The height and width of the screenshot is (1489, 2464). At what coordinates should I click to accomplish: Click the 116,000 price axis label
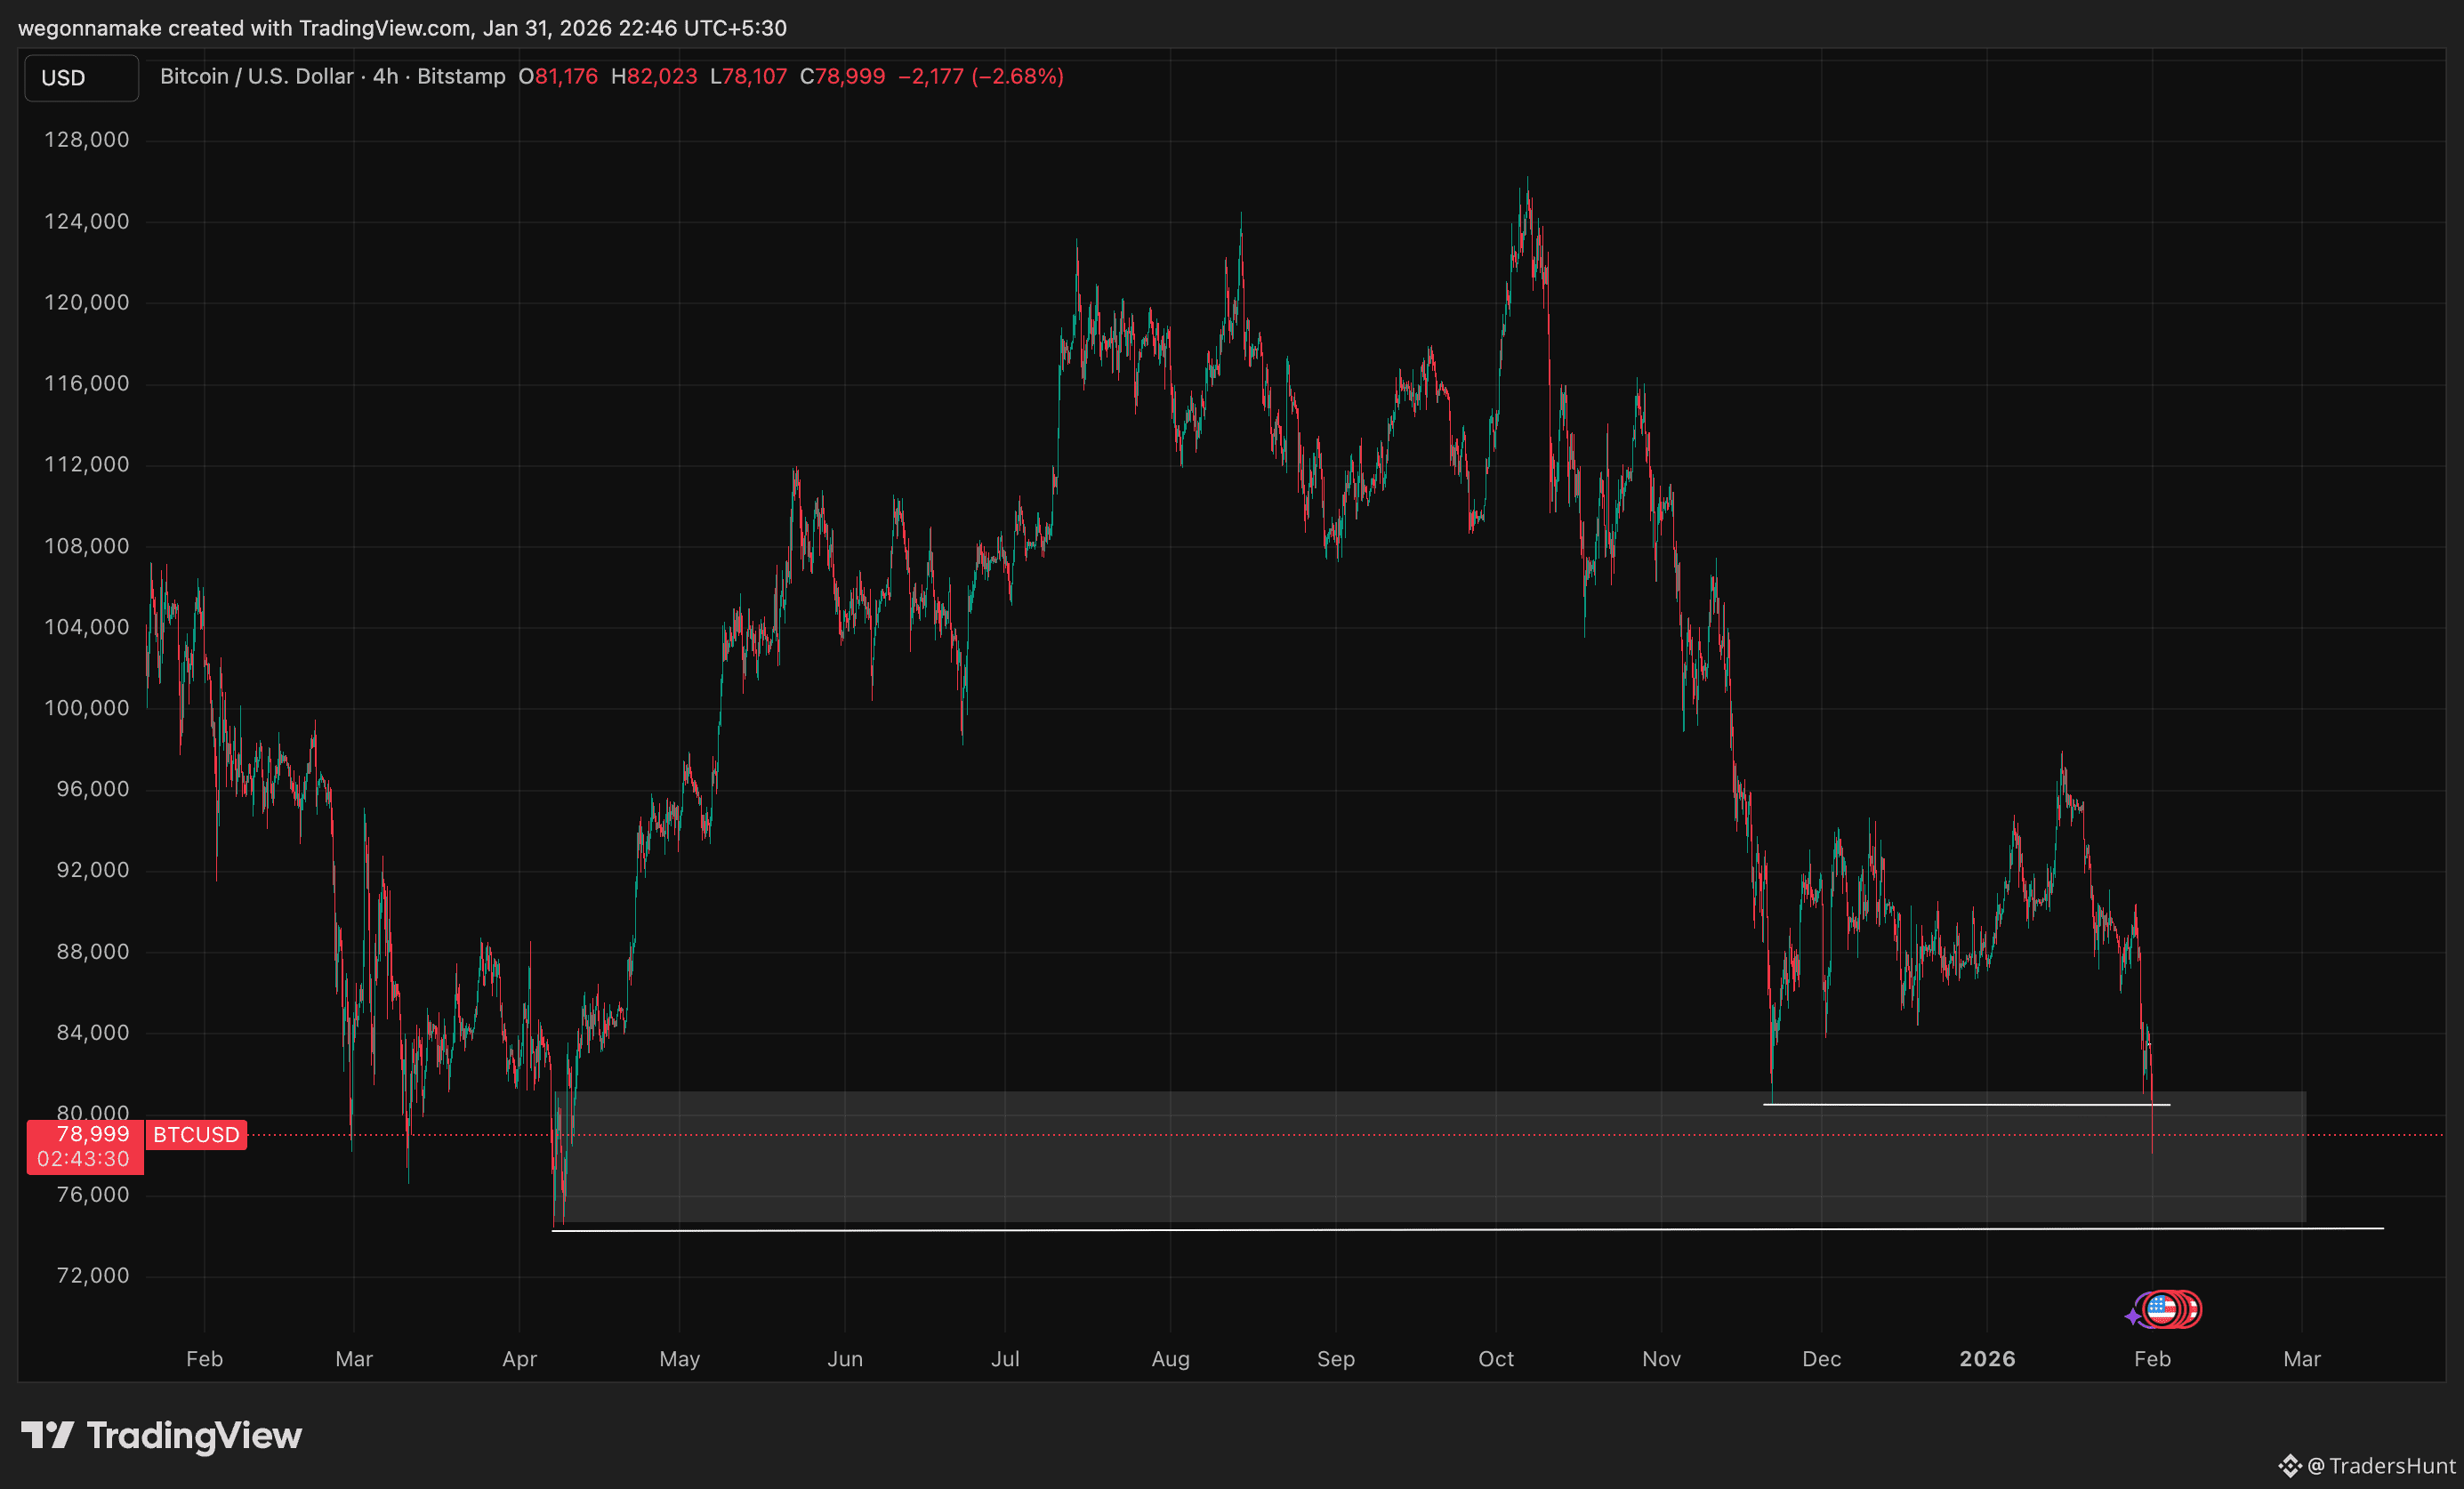[87, 384]
